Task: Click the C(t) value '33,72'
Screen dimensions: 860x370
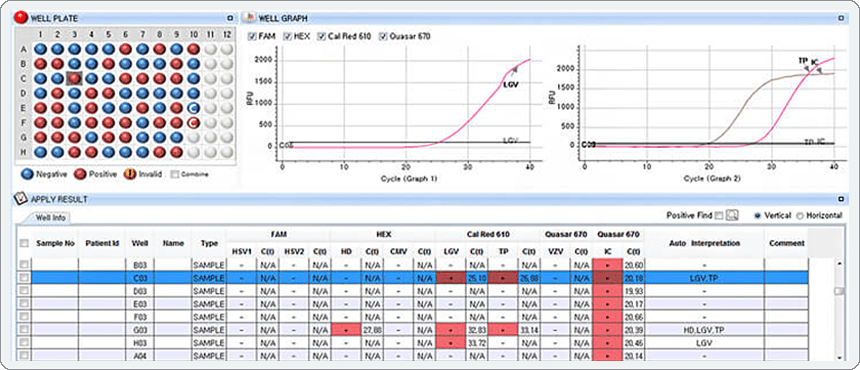Action: 476,343
